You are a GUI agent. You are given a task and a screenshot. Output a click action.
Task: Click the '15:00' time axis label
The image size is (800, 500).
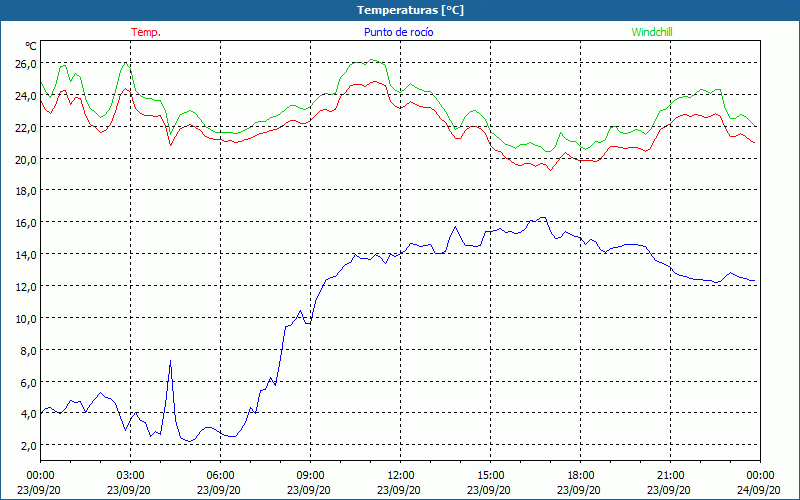click(x=490, y=476)
